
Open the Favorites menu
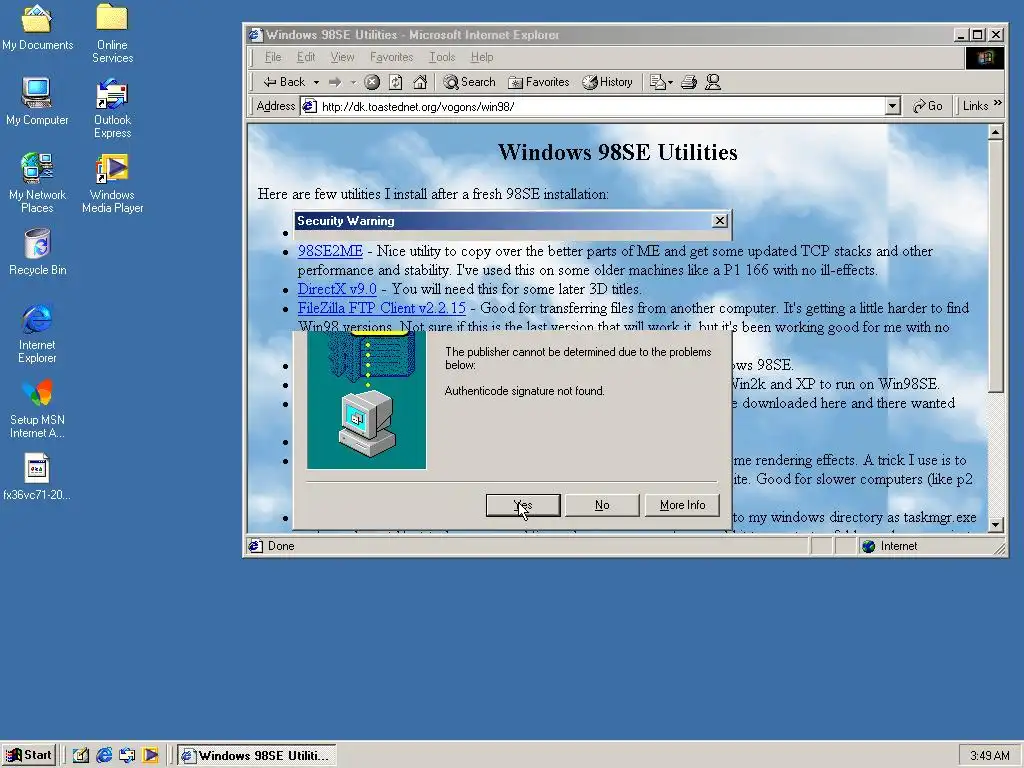coord(391,57)
